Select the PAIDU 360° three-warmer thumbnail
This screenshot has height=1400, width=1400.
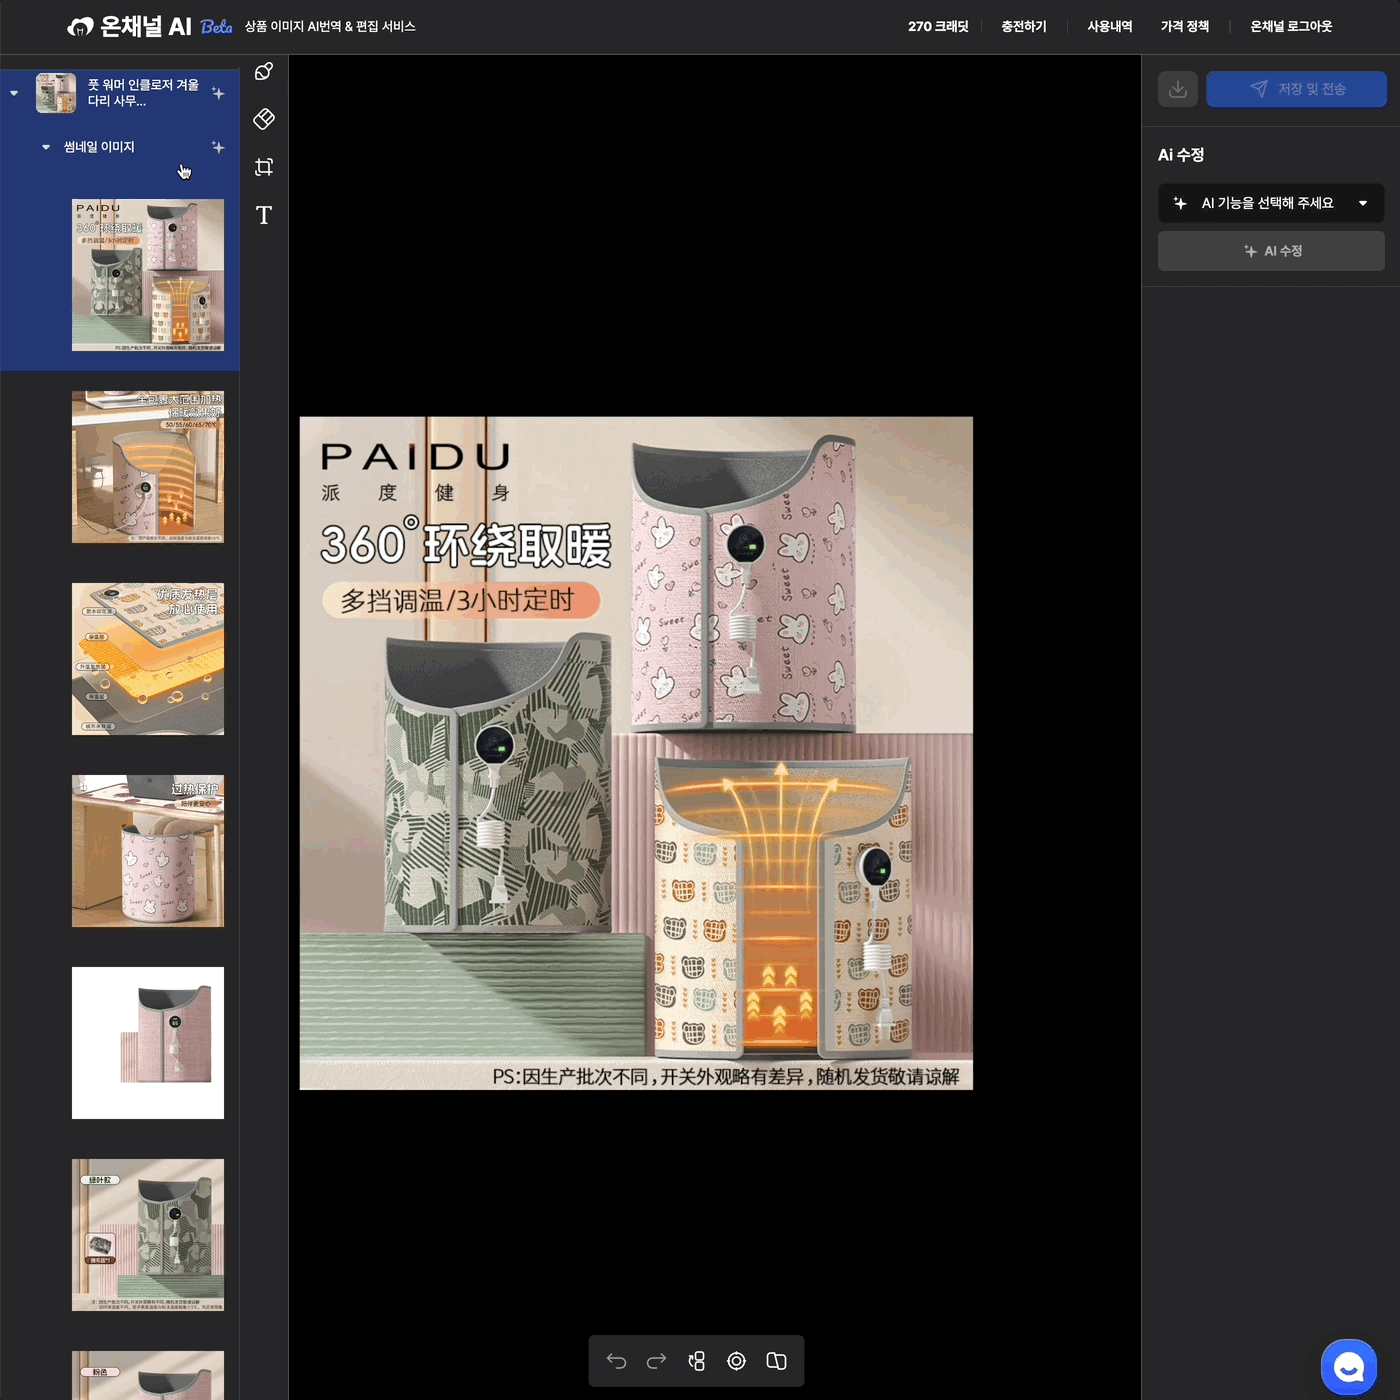pos(148,275)
